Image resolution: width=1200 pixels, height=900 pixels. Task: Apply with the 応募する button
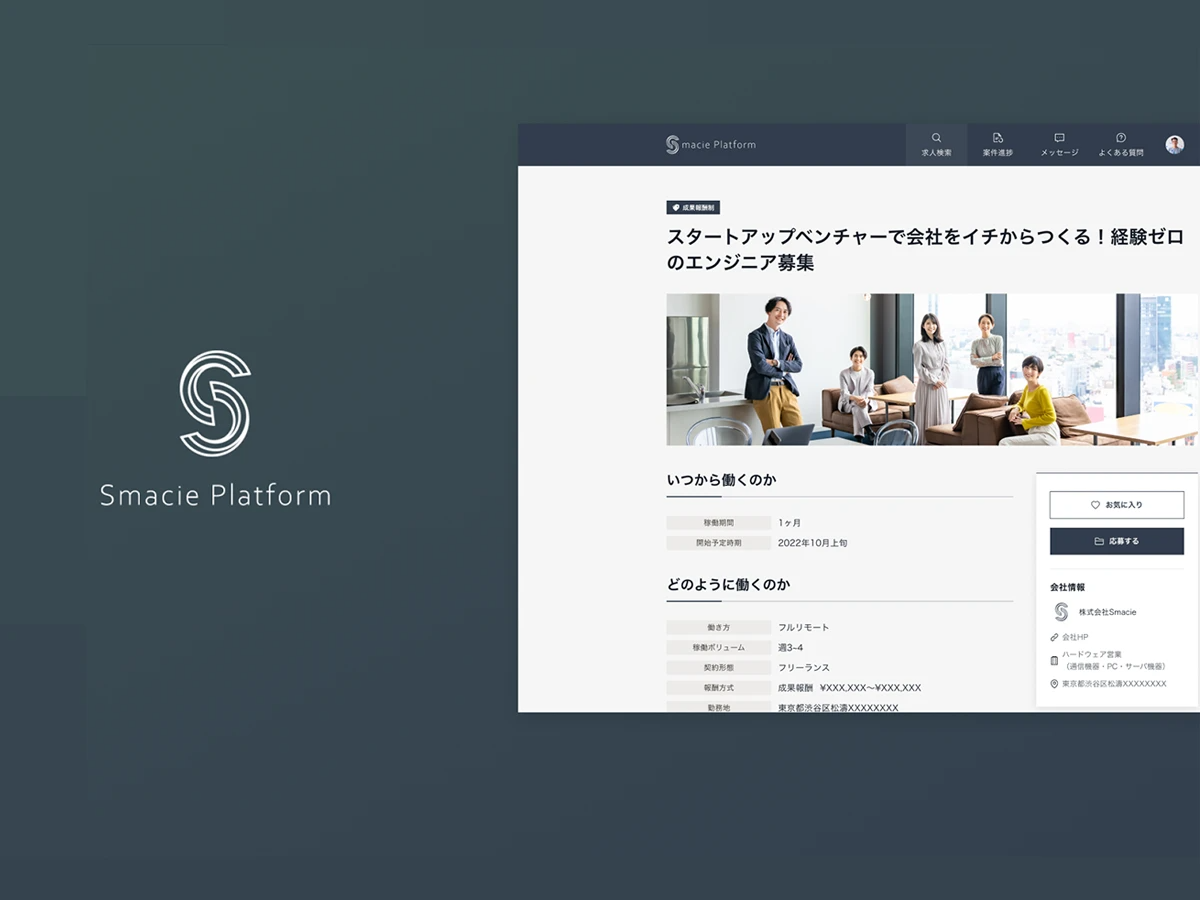click(x=1116, y=541)
